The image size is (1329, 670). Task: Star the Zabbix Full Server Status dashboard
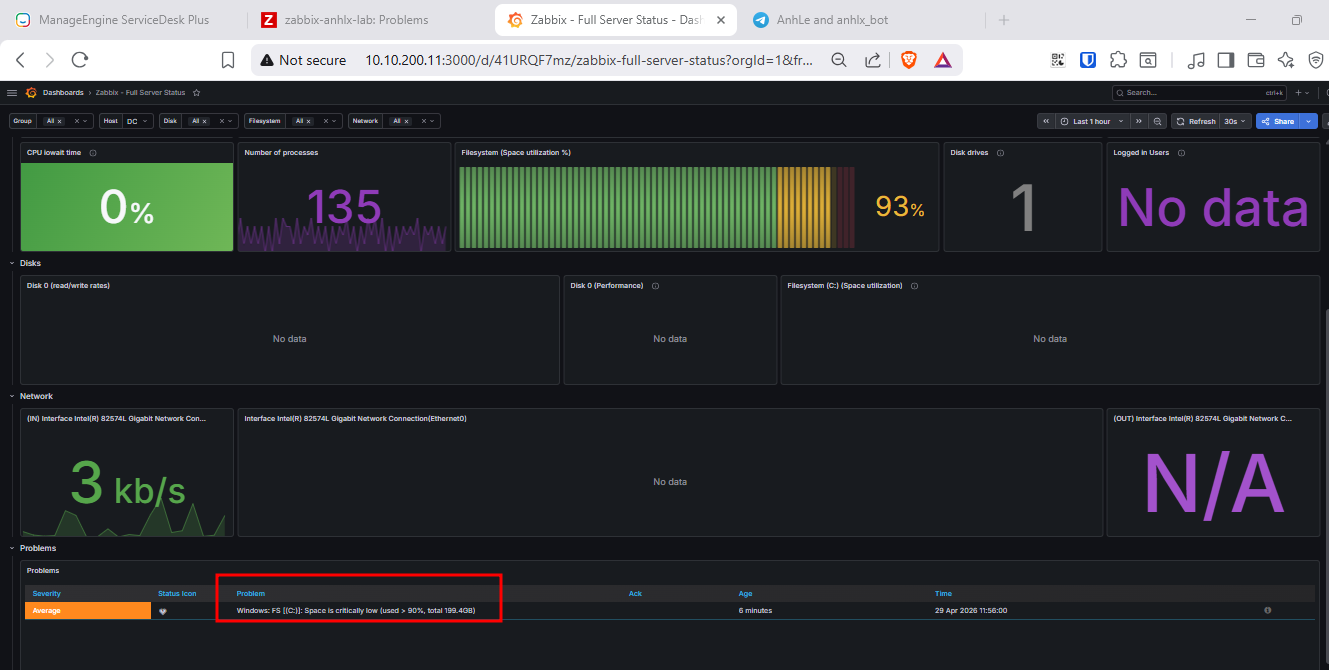coord(197,93)
